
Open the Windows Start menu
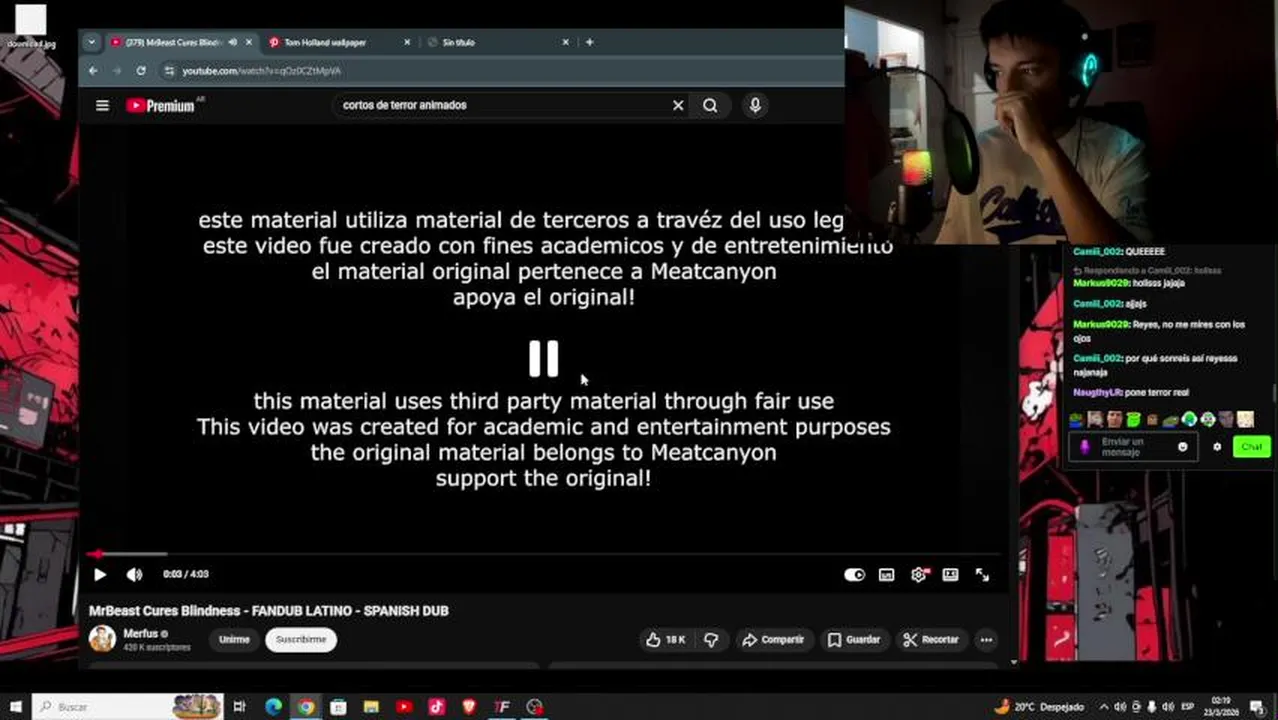[x=15, y=707]
